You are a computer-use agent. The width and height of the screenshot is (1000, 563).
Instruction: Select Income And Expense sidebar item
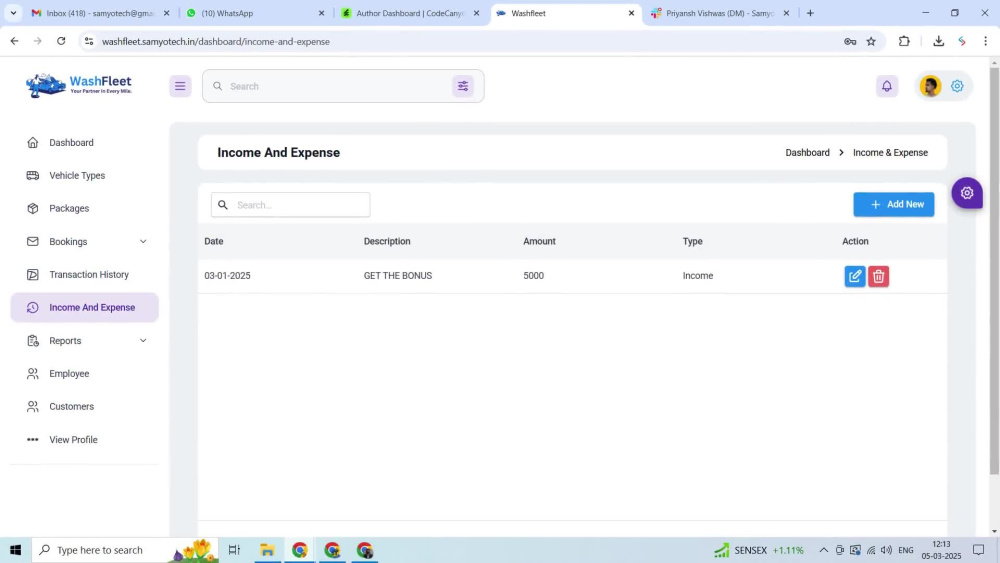pyautogui.click(x=85, y=307)
